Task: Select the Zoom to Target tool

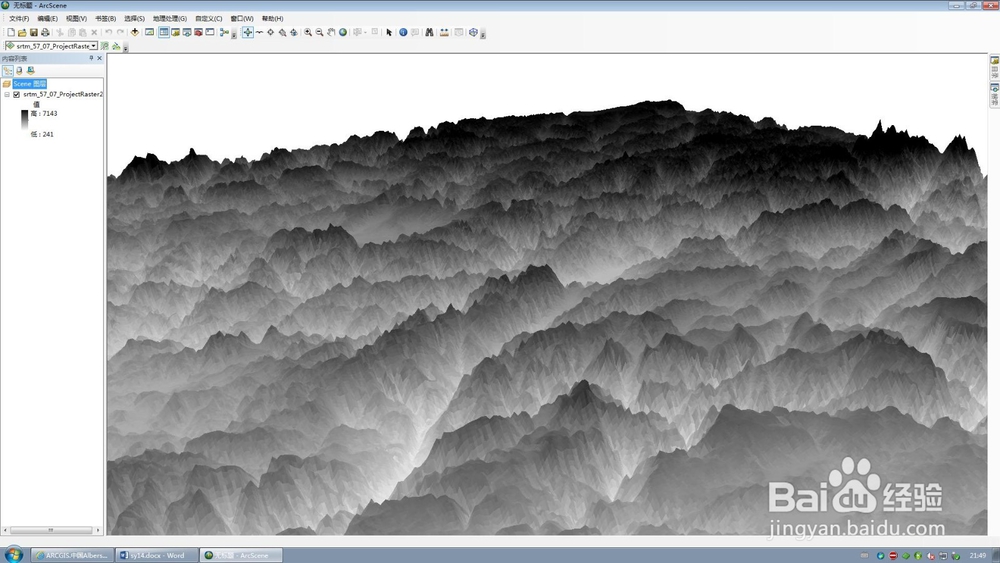Action: pyautogui.click(x=282, y=32)
